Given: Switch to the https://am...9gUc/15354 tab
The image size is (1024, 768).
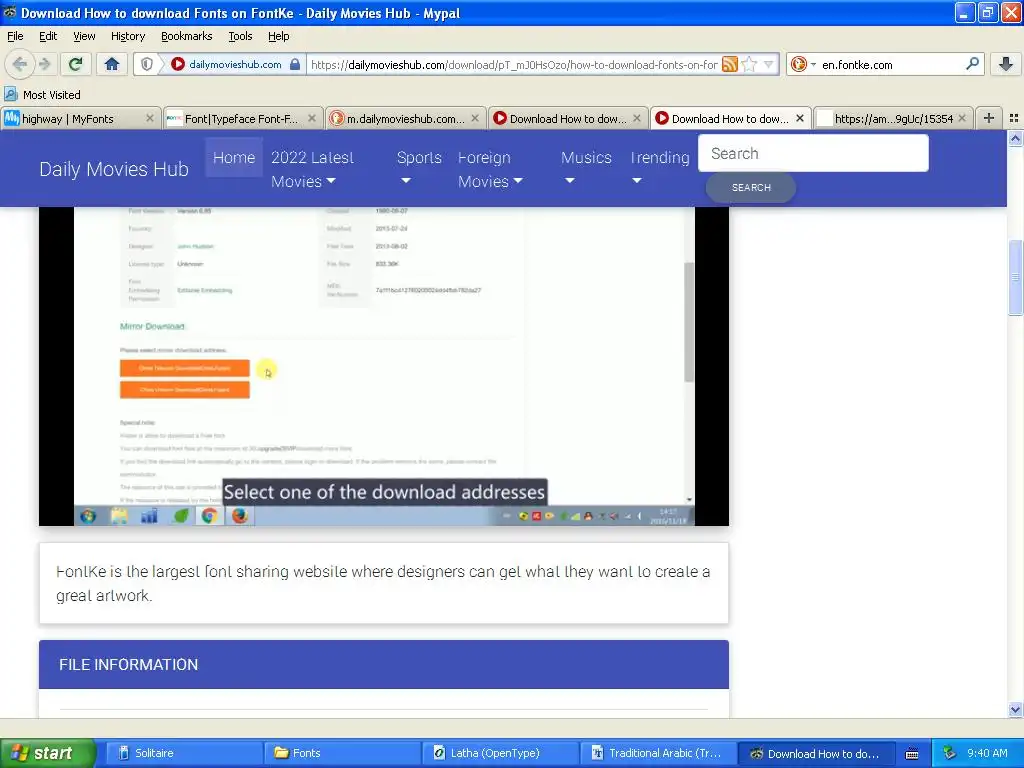Looking at the screenshot, I should click(893, 118).
